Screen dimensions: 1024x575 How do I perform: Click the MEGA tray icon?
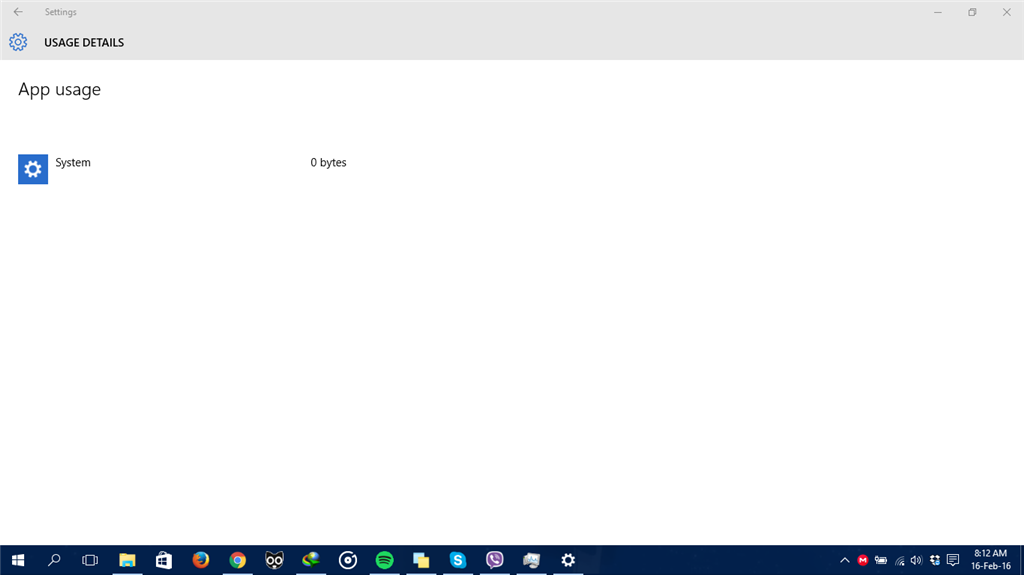point(863,560)
